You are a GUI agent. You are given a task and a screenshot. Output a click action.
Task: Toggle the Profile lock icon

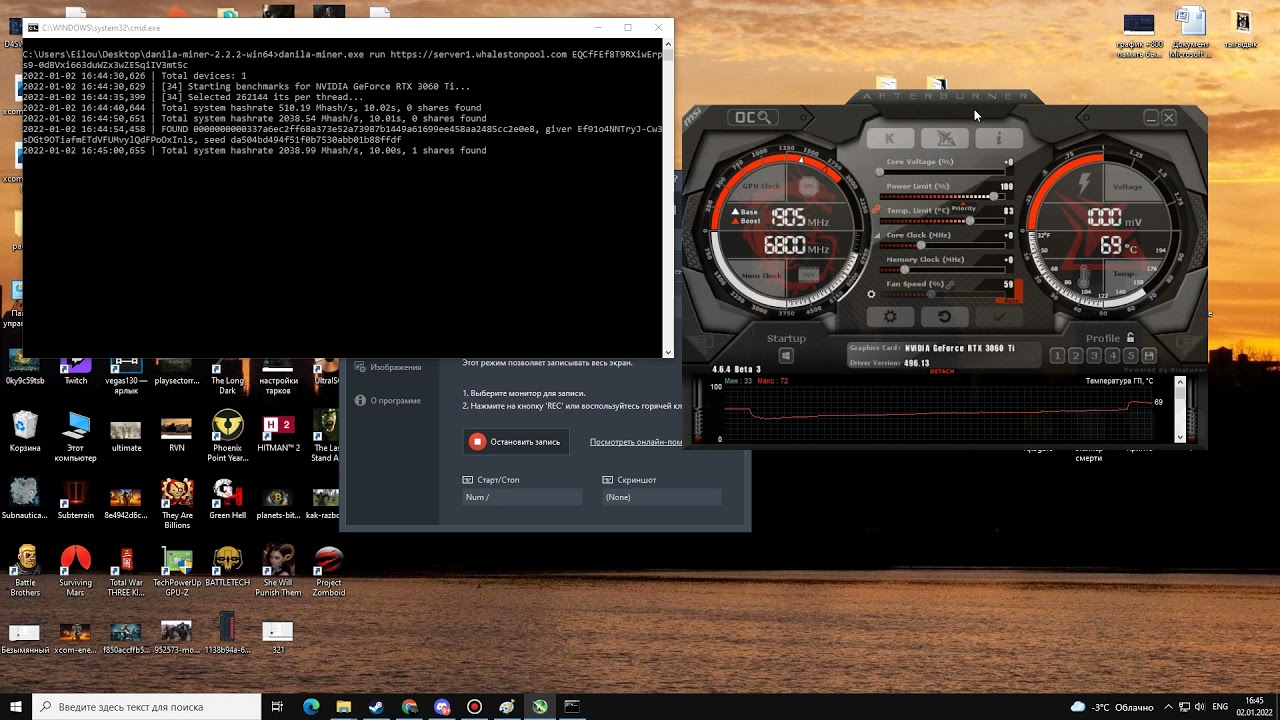click(x=1130, y=338)
